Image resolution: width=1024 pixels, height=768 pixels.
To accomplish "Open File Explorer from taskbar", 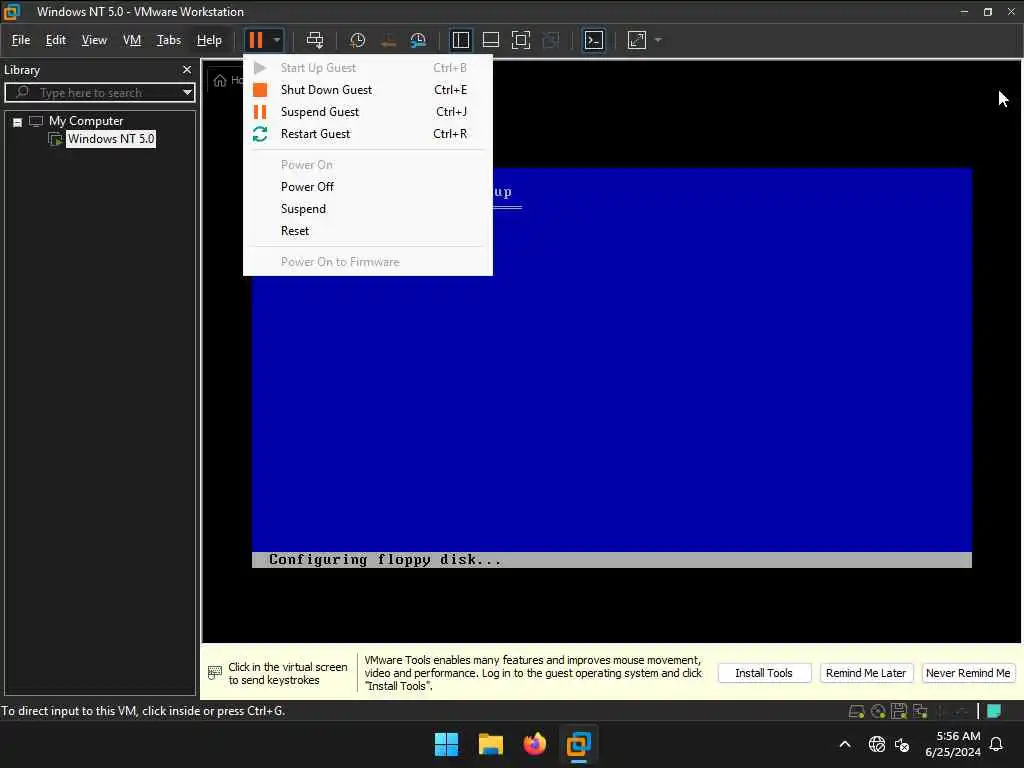I will (x=490, y=744).
